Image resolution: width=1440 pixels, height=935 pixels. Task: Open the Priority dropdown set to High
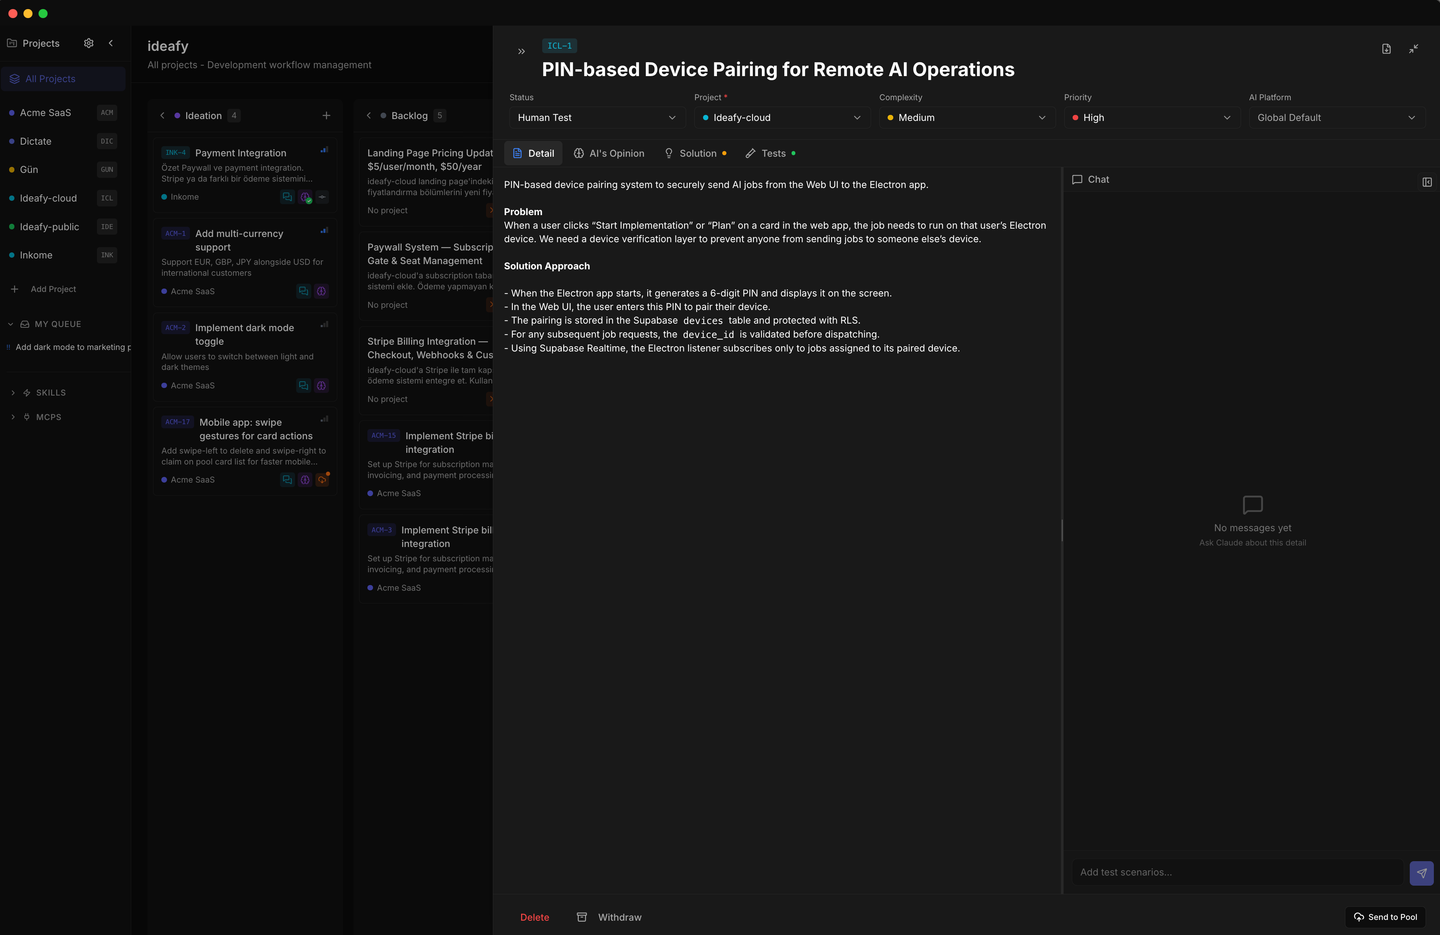(x=1150, y=118)
